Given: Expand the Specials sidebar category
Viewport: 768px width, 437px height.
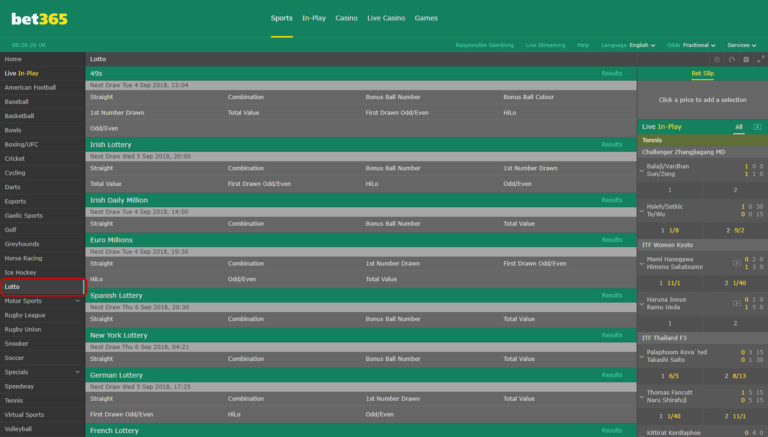Looking at the screenshot, I should point(78,372).
